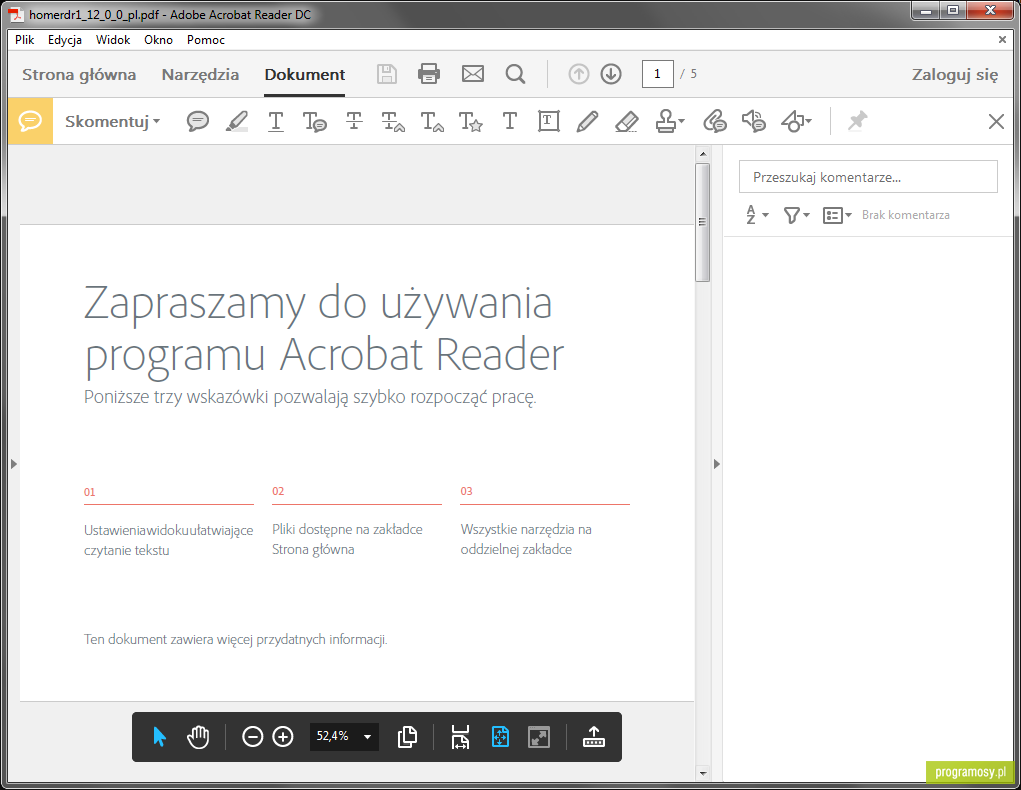Image resolution: width=1021 pixels, height=790 pixels.
Task: Toggle fit width scrolling mode
Action: pos(460,737)
